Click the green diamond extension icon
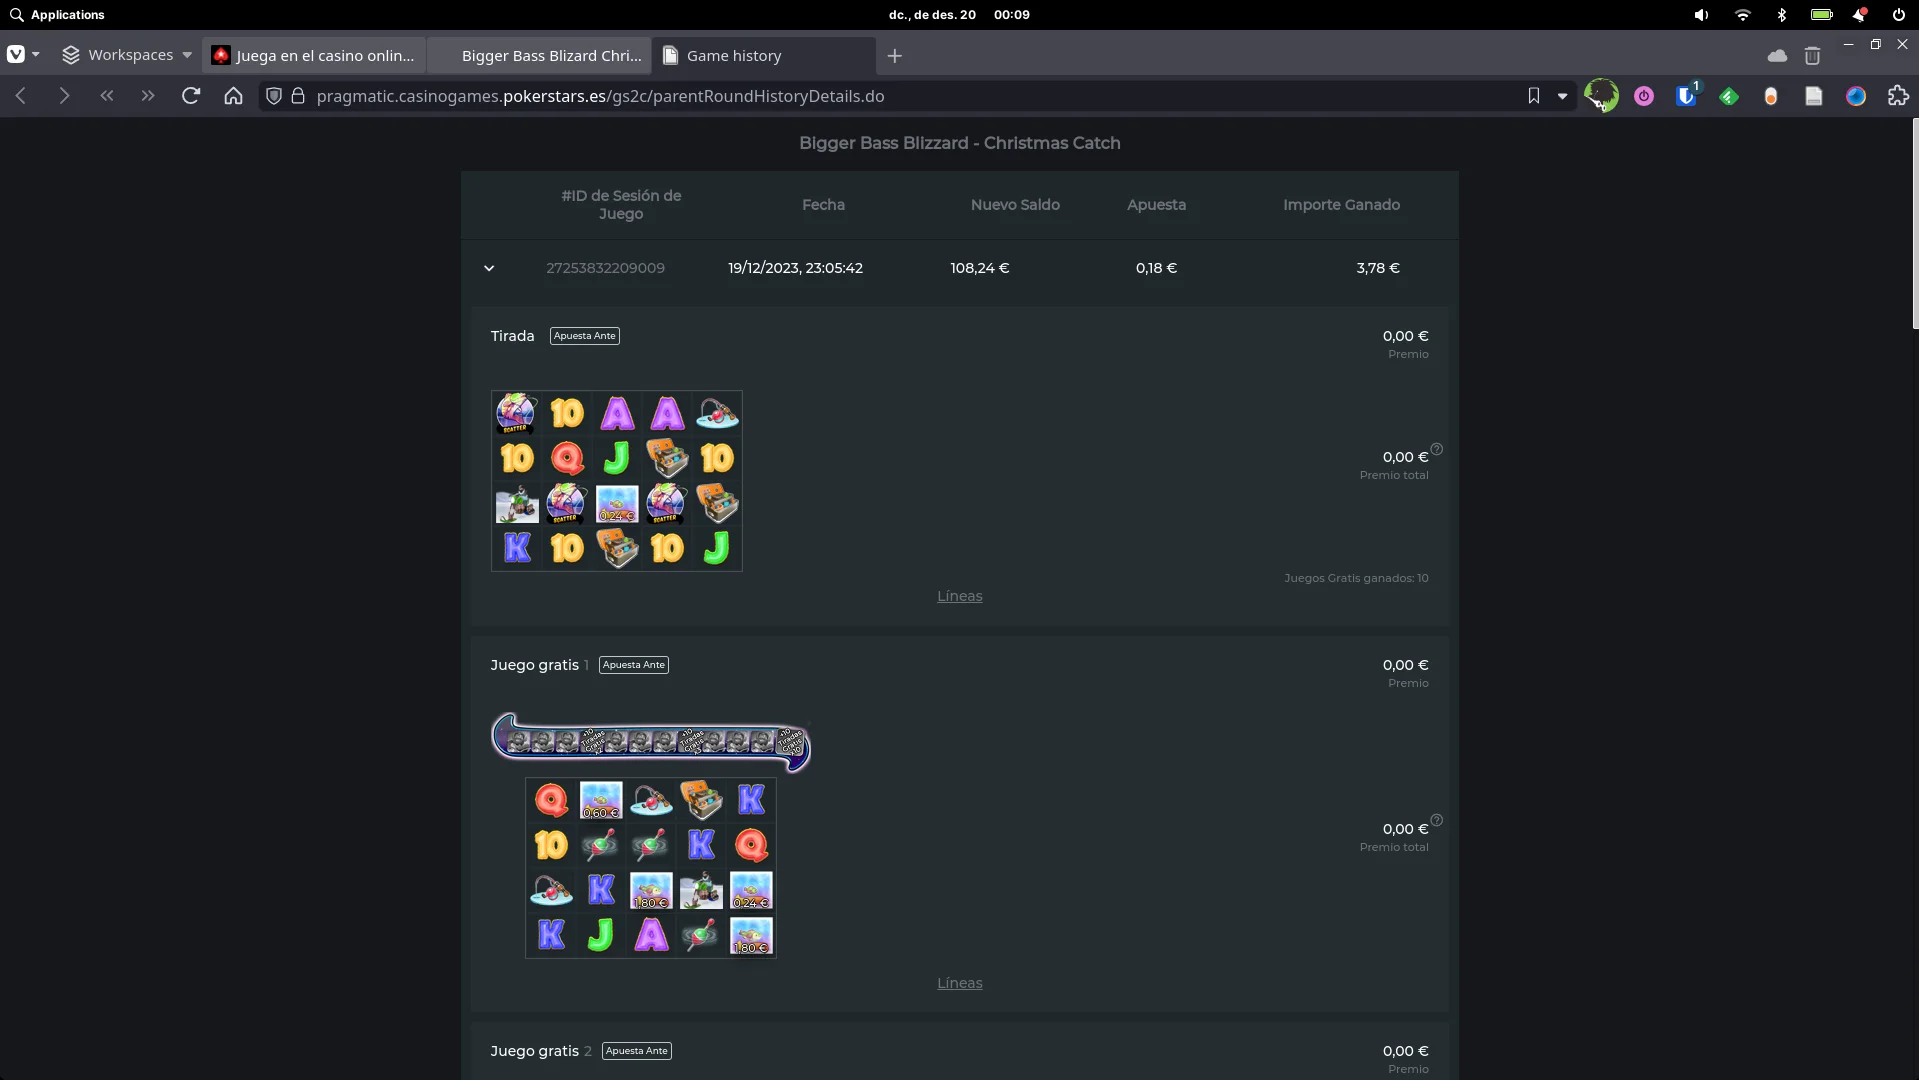This screenshot has width=1919, height=1080. [1729, 96]
